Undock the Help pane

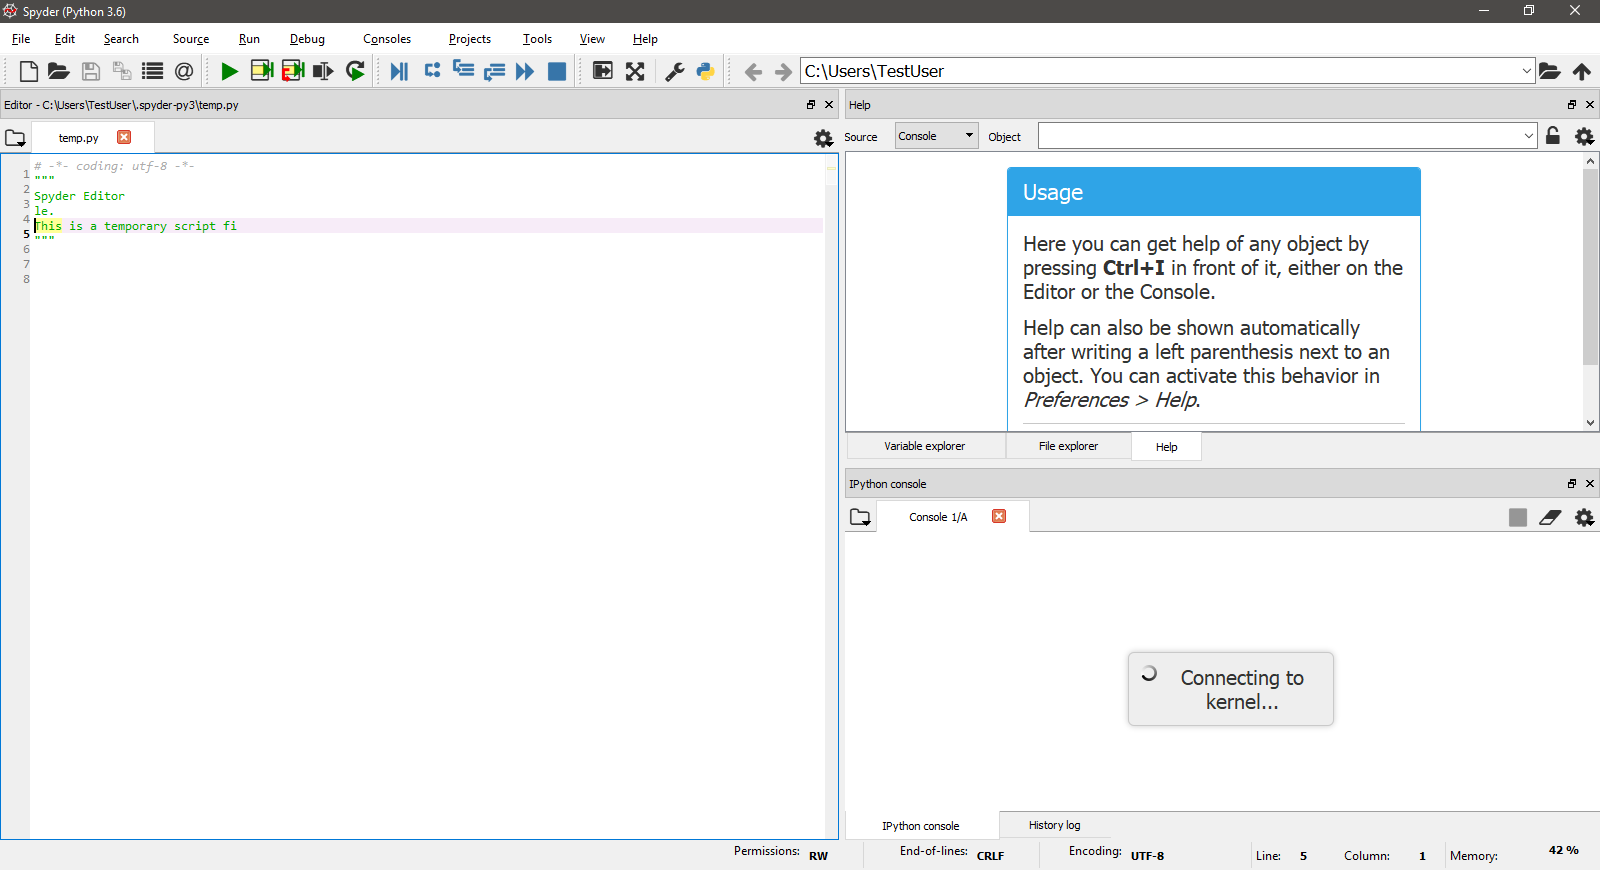(1572, 104)
